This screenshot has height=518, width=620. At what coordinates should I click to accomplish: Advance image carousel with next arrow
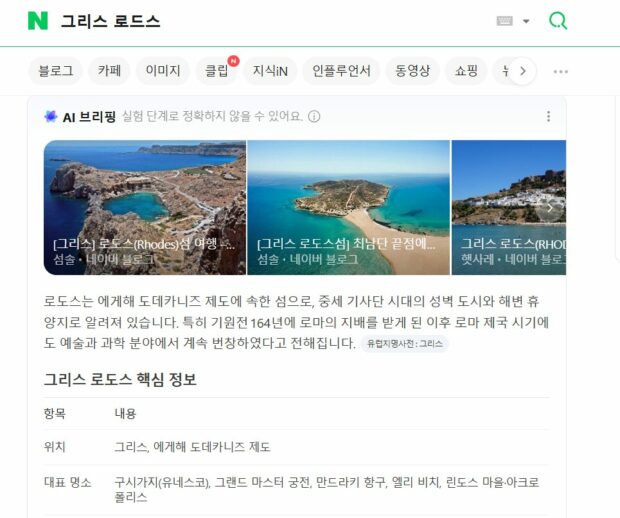tap(550, 208)
